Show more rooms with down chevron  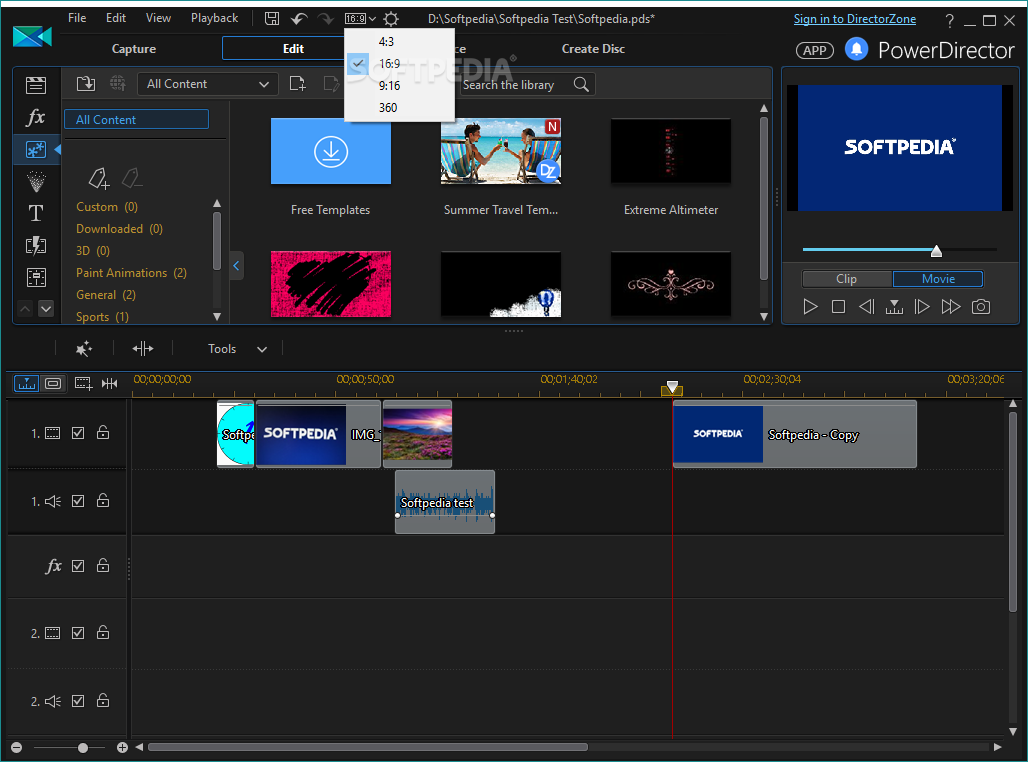coord(46,308)
